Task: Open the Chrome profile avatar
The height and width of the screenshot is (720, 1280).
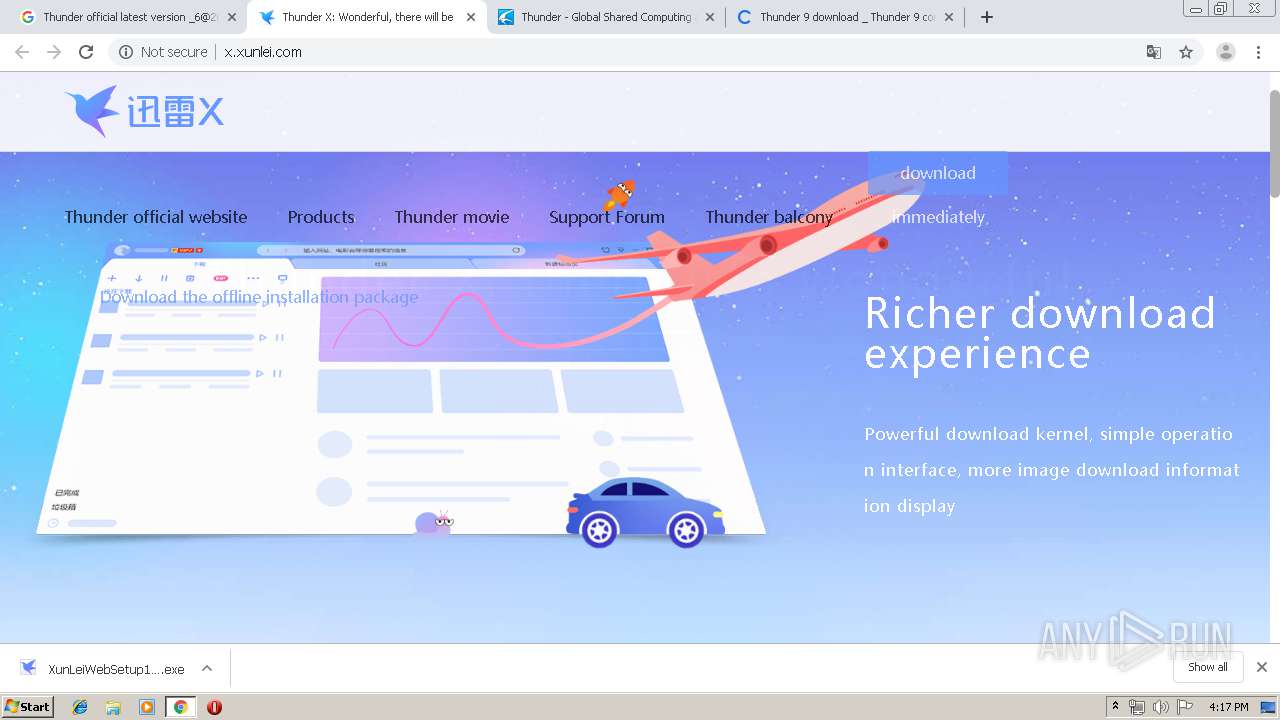Action: (1225, 52)
